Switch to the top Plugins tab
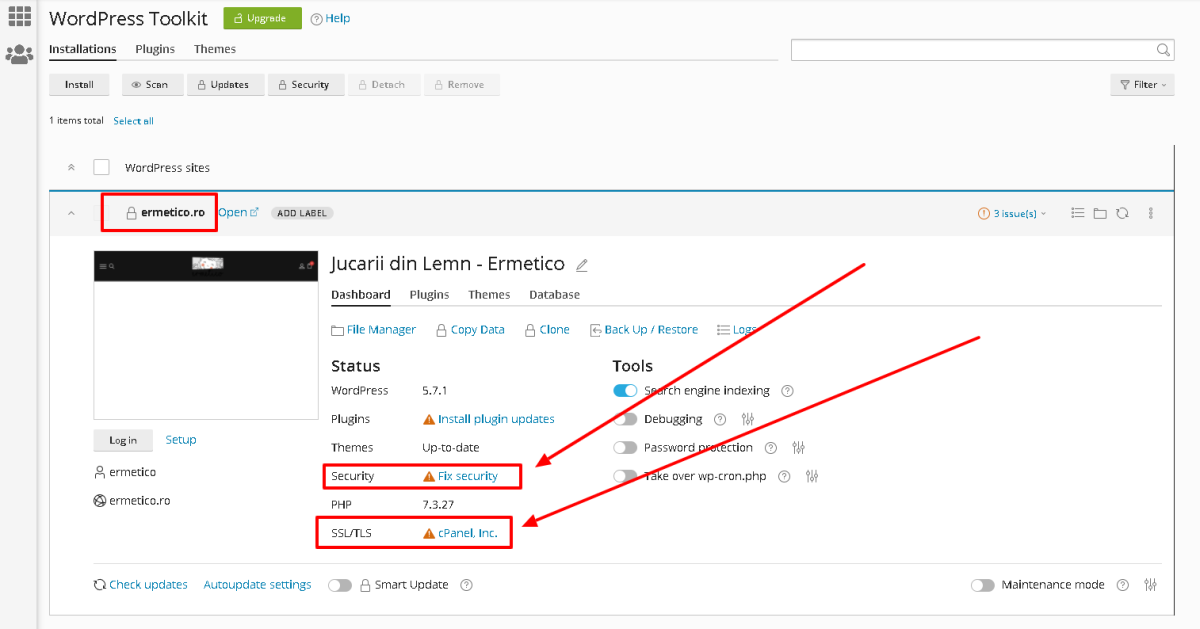The height and width of the screenshot is (629, 1200). coord(155,49)
